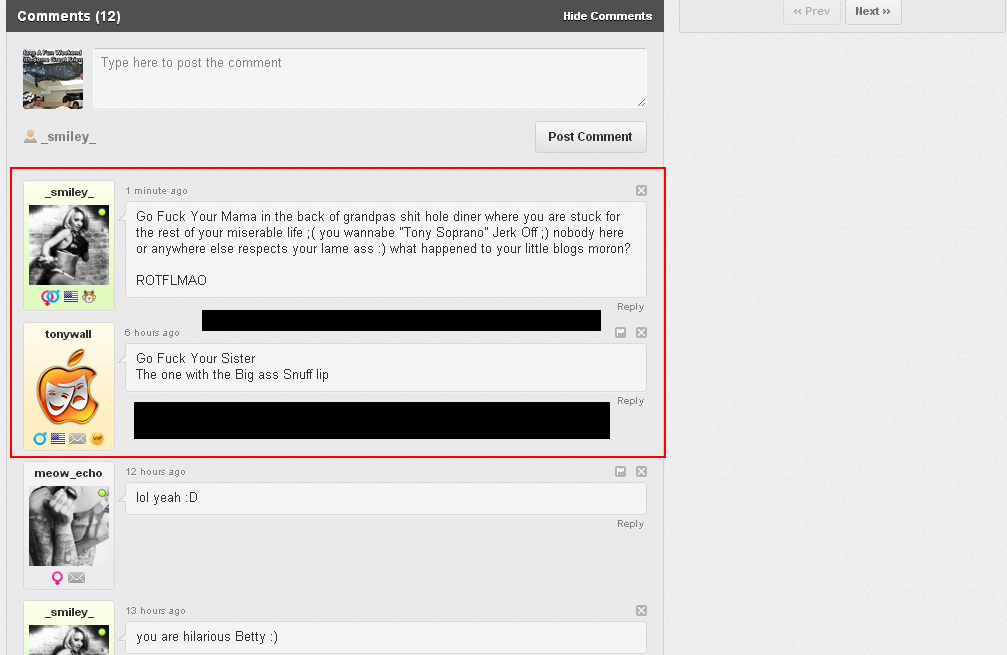Screen dimensions: 1007x655
Task: Delete the _smiley_ comment from 1 minute ago
Action: (641, 191)
